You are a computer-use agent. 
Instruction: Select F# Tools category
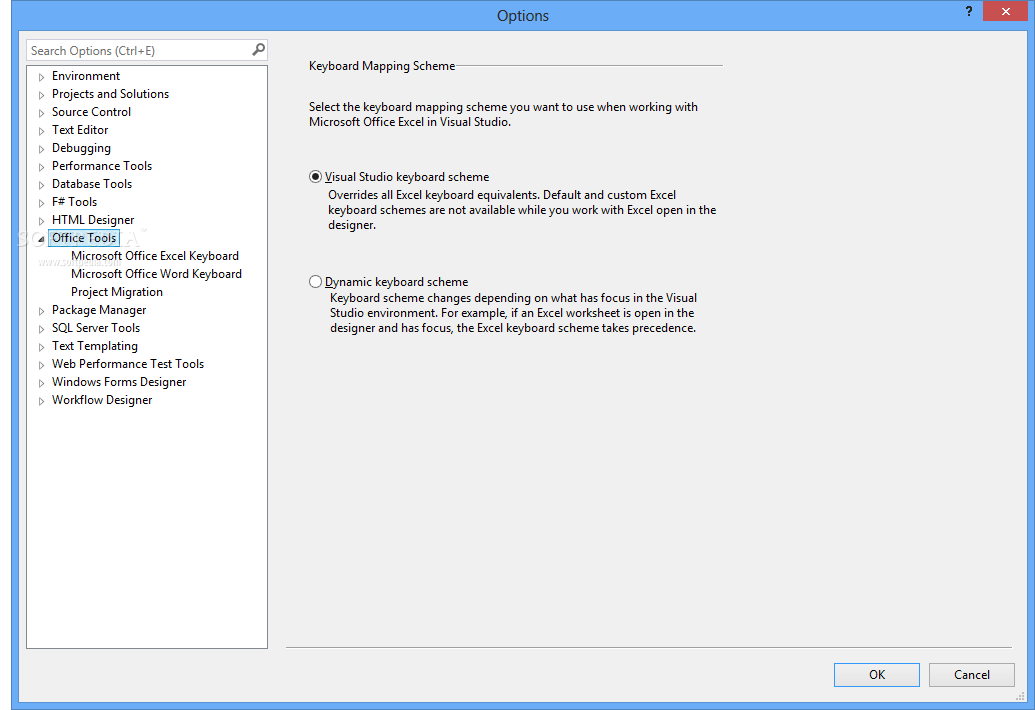coord(74,202)
